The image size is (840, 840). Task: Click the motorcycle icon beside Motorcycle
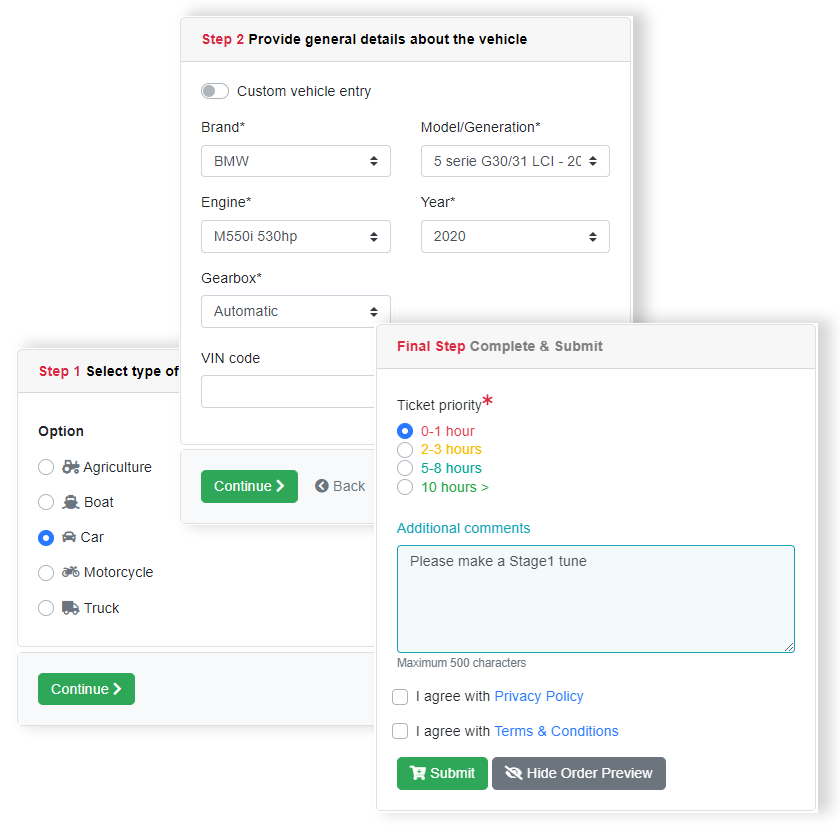71,572
